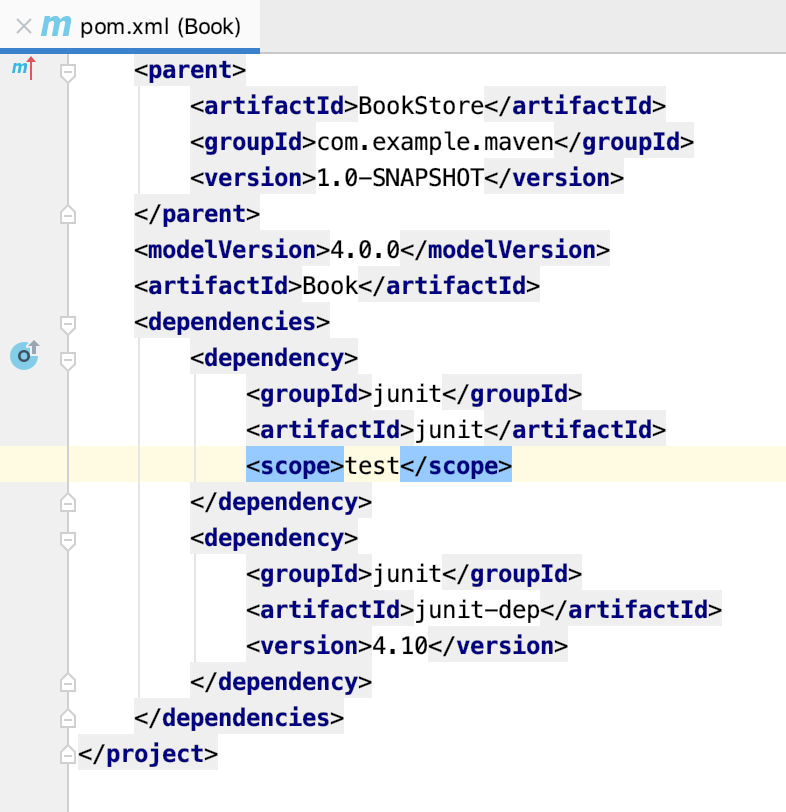Collapse the parent tag fold marker
The height and width of the screenshot is (812, 786).
pos(68,71)
